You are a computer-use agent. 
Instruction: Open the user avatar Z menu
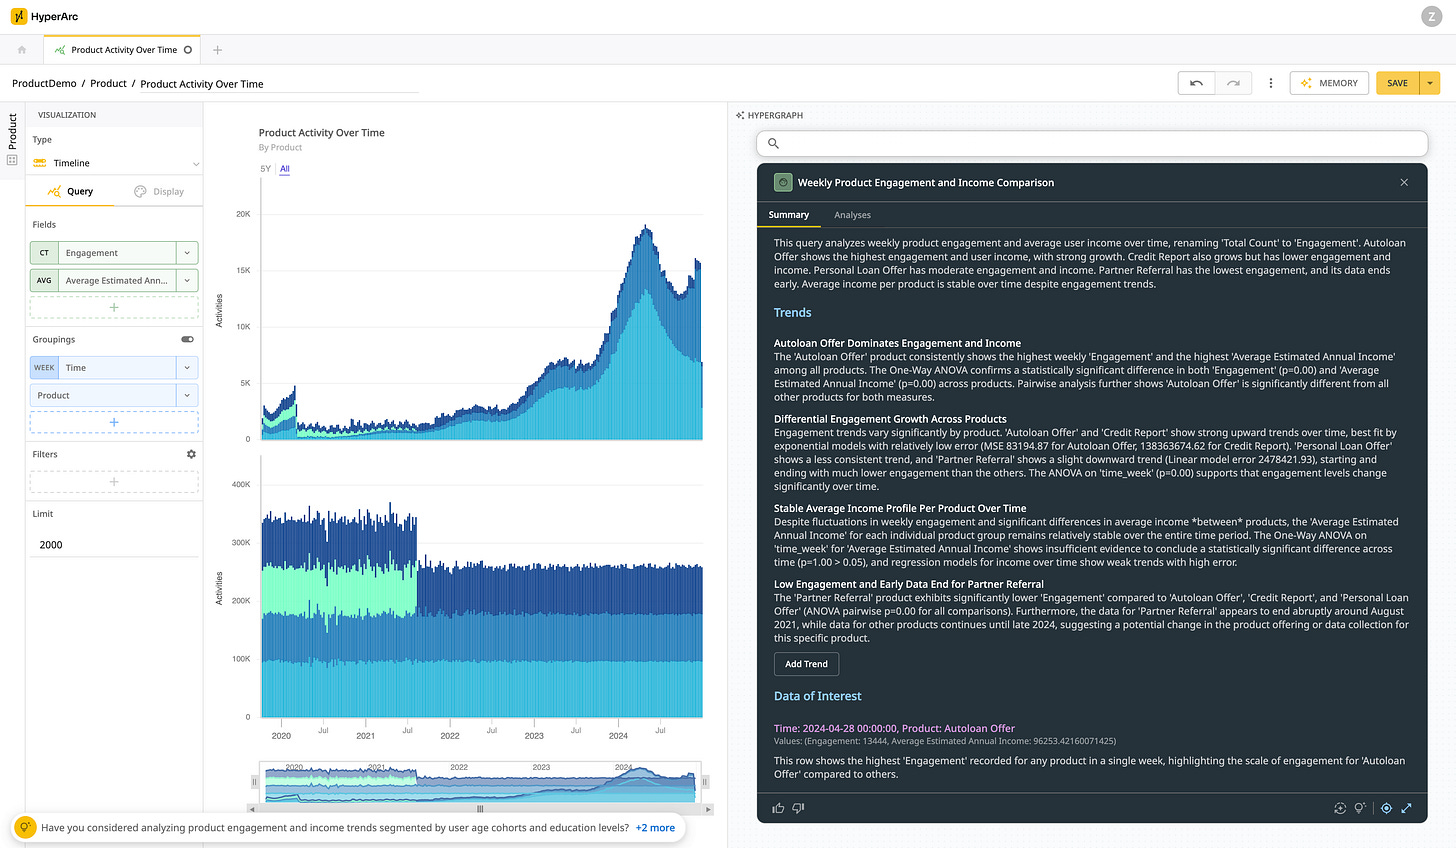point(1430,16)
